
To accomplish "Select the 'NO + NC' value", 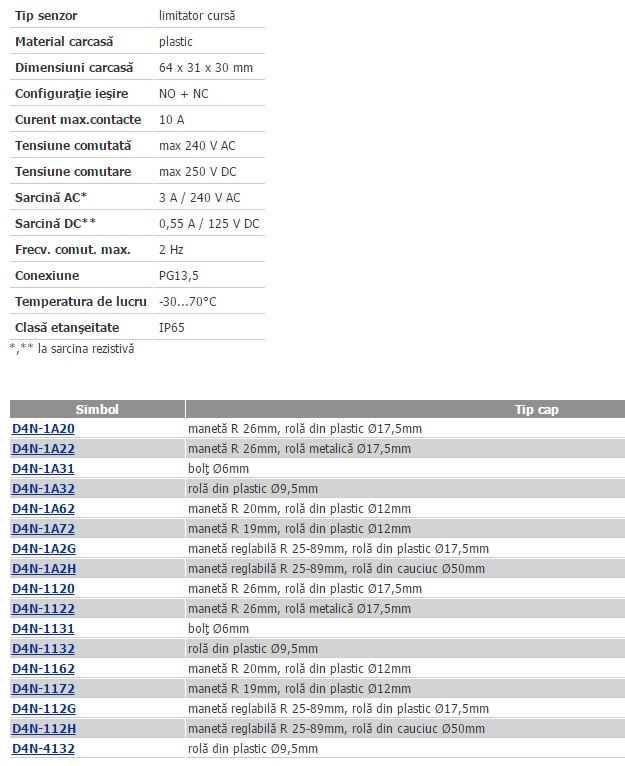I will tap(183, 93).
